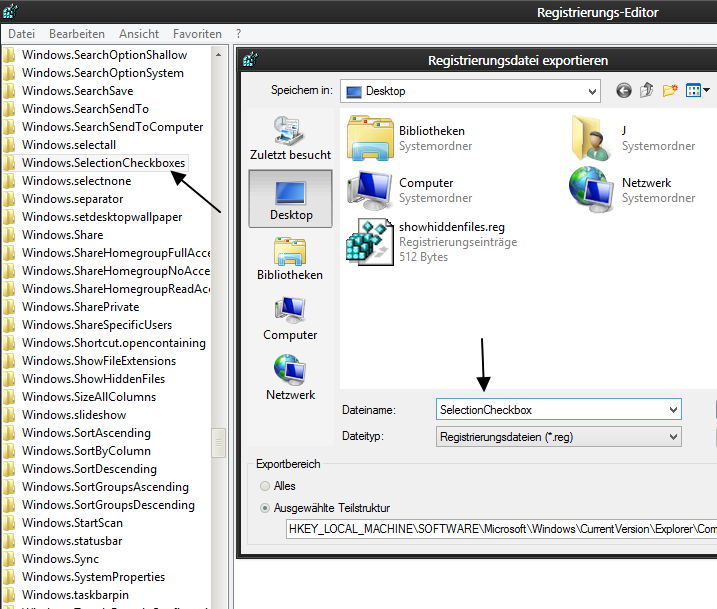Viewport: 717px width, 609px height.
Task: Select Windows.selectnone key
Action: pos(77,181)
